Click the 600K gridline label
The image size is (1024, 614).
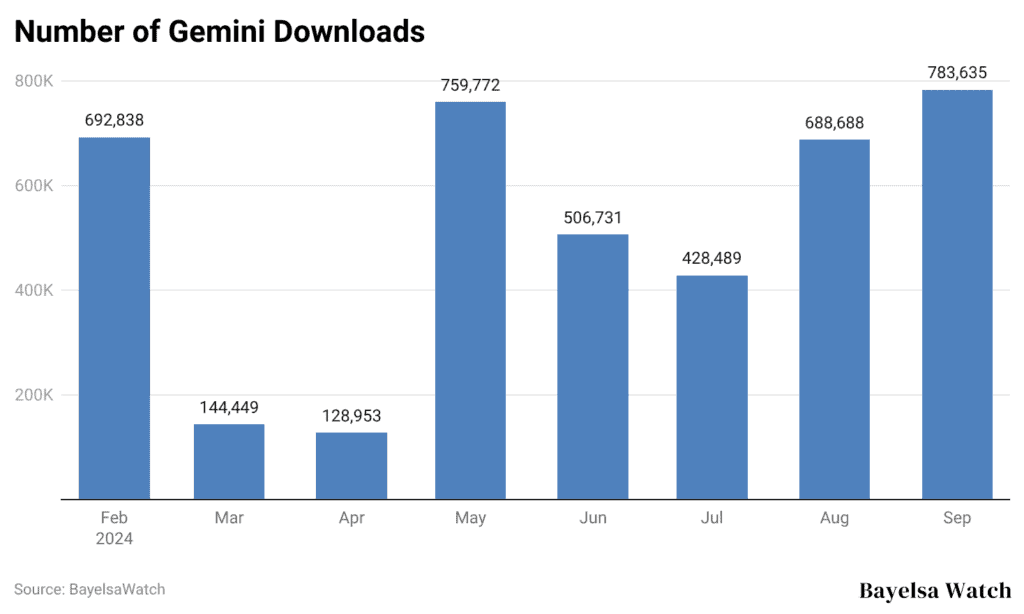point(33,185)
